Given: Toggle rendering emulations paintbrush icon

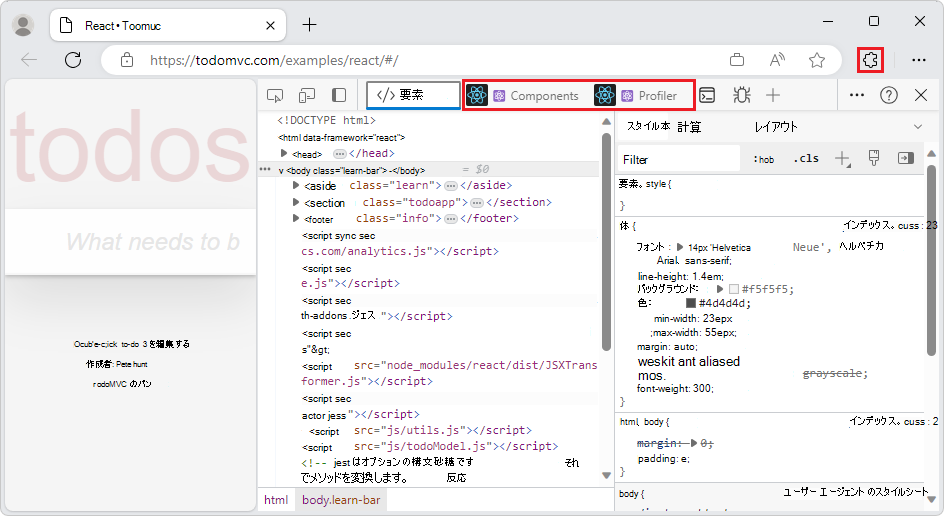Looking at the screenshot, I should [874, 158].
